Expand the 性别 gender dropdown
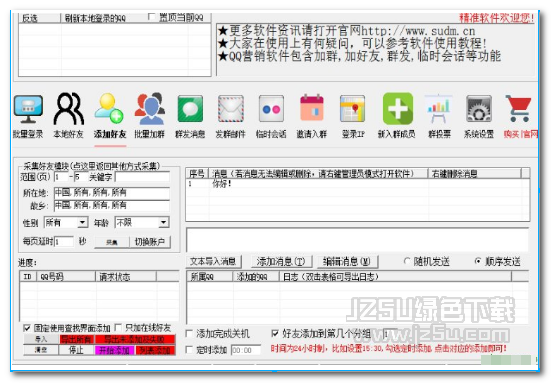This screenshot has height=383, width=551. pos(82,222)
